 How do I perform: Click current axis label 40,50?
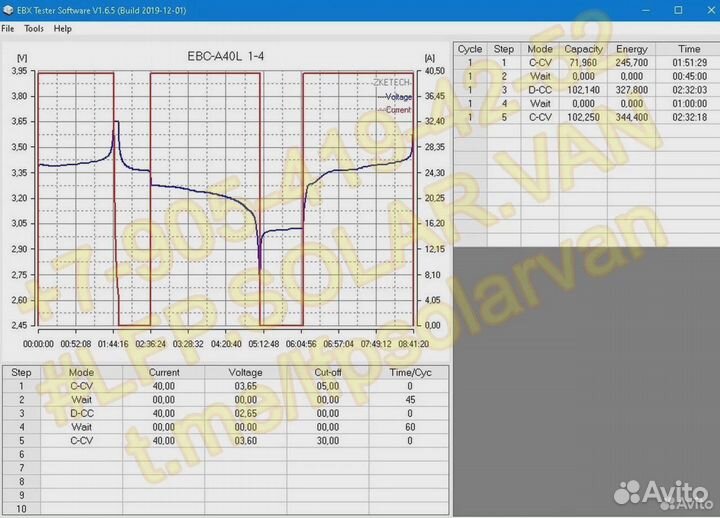(434, 71)
